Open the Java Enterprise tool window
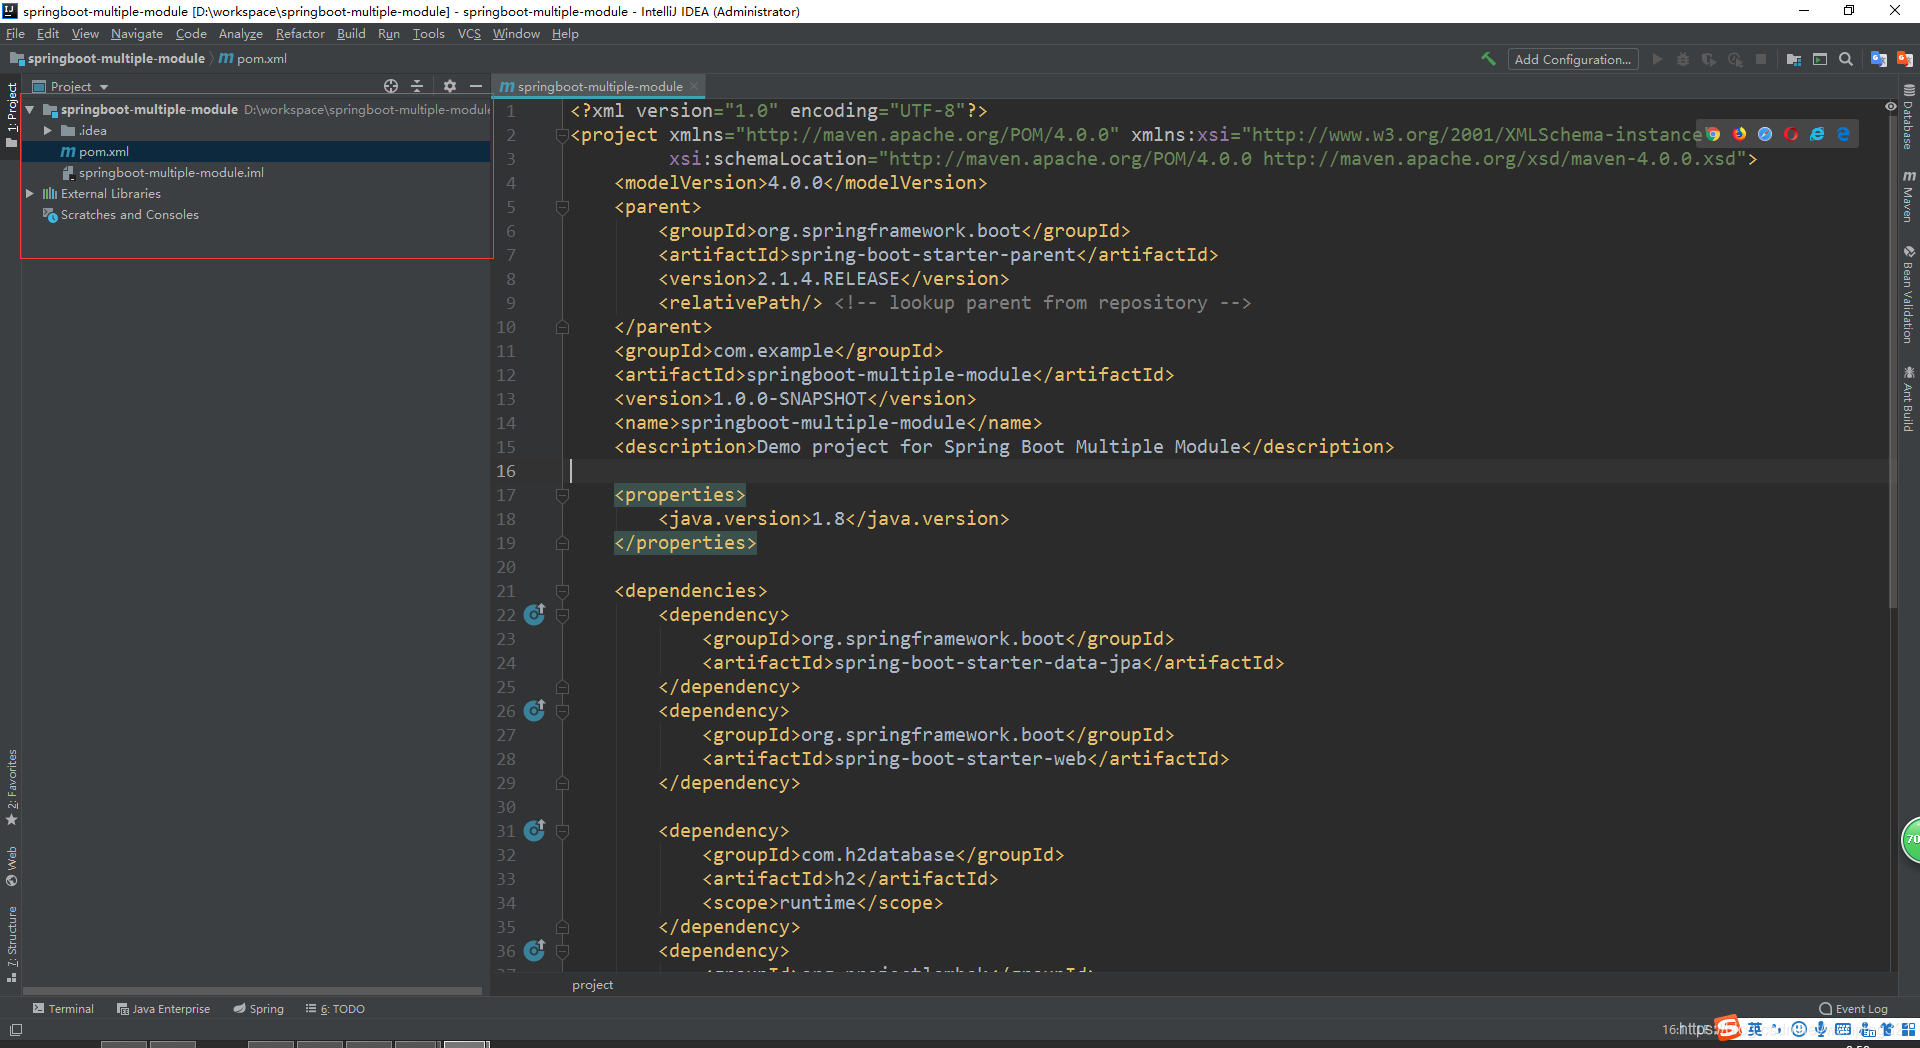The height and width of the screenshot is (1048, 1920). point(163,1008)
